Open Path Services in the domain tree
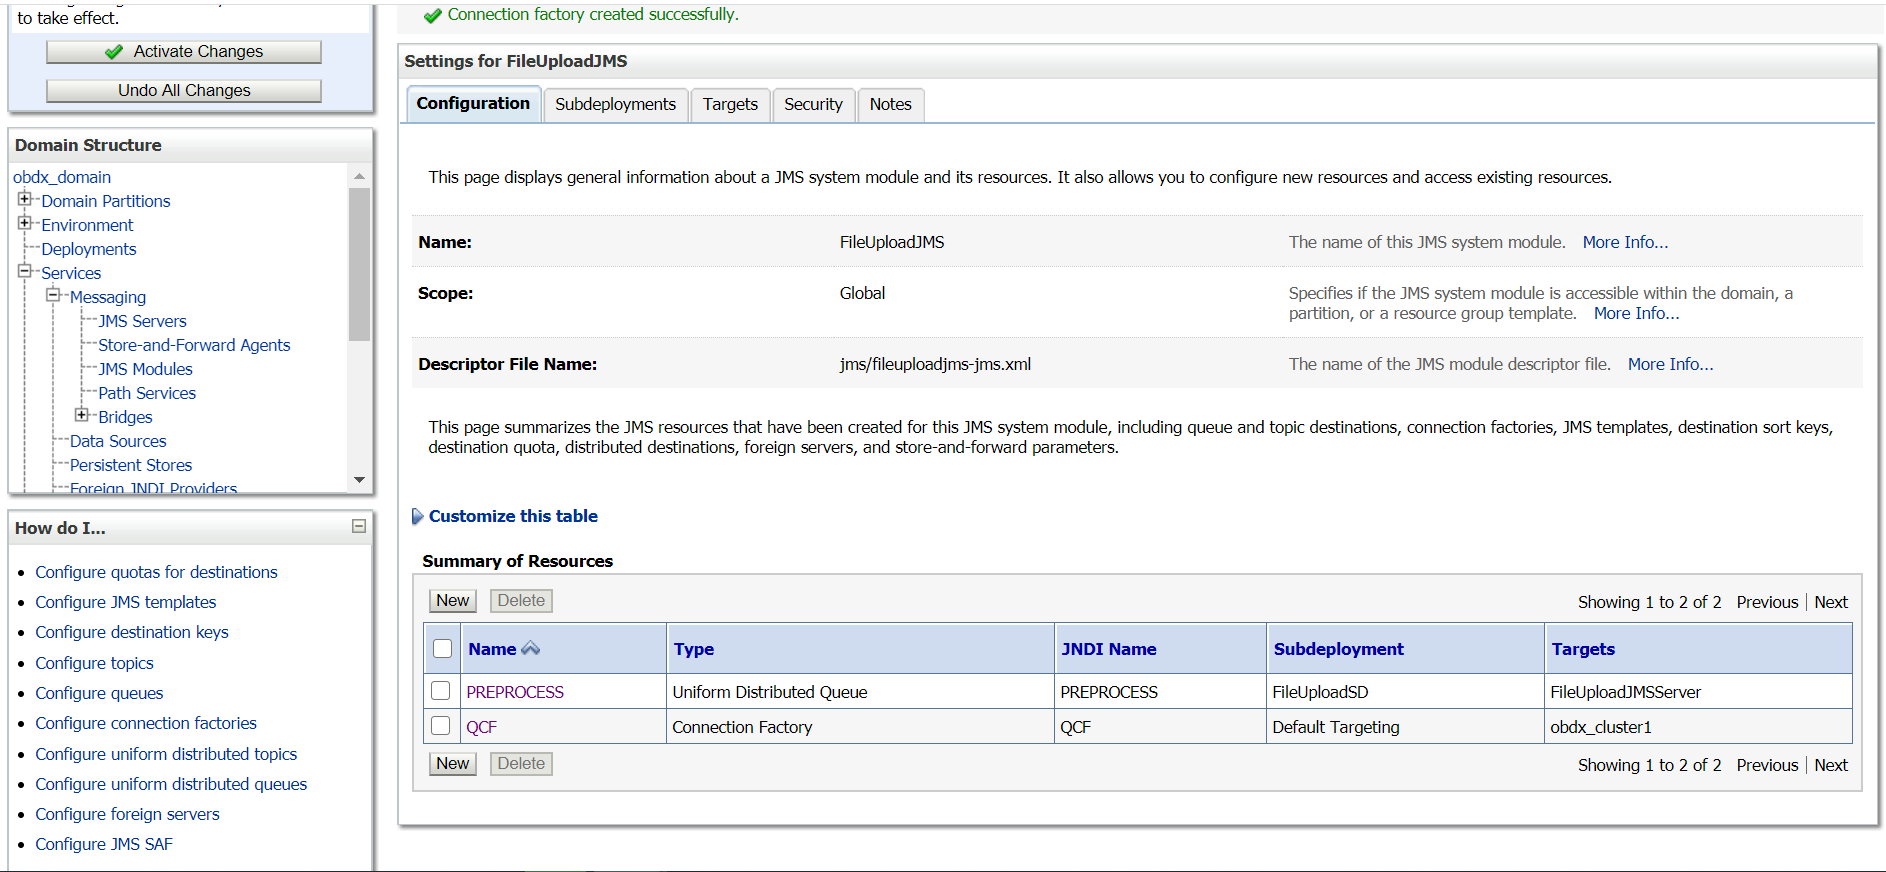1886x872 pixels. tap(147, 393)
